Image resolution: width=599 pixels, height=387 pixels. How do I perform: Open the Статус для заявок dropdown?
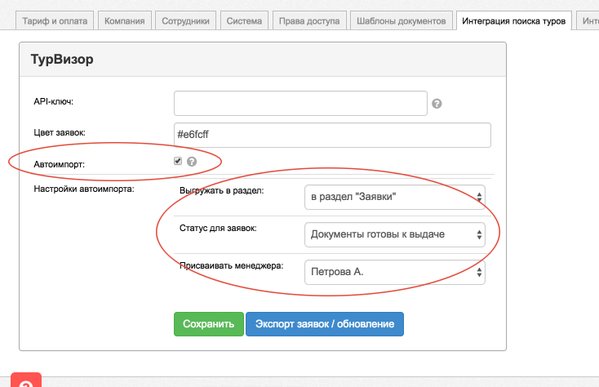tap(395, 235)
